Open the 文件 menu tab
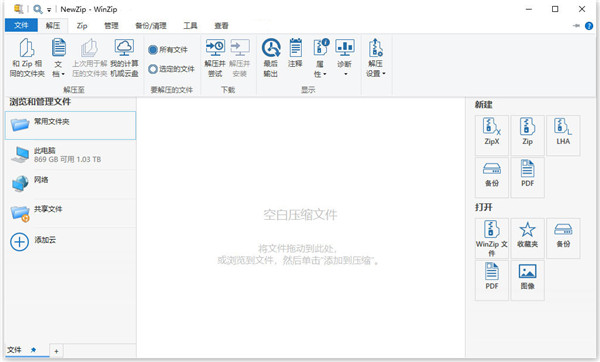 21,26
